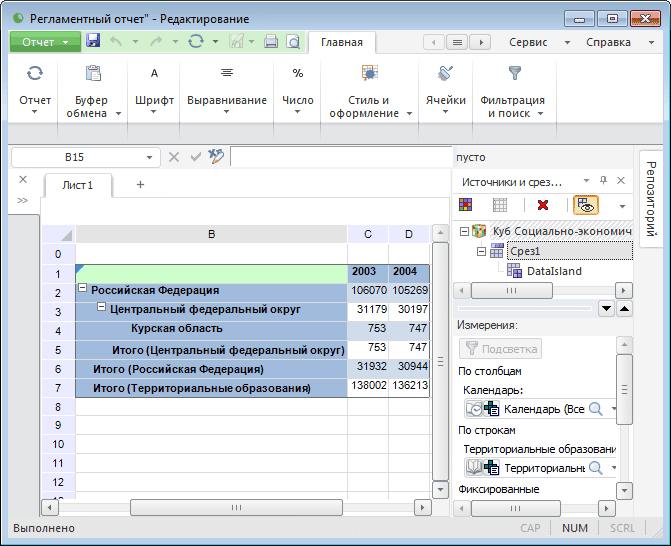Click the gray table grid icon in side panel

[x=500, y=205]
